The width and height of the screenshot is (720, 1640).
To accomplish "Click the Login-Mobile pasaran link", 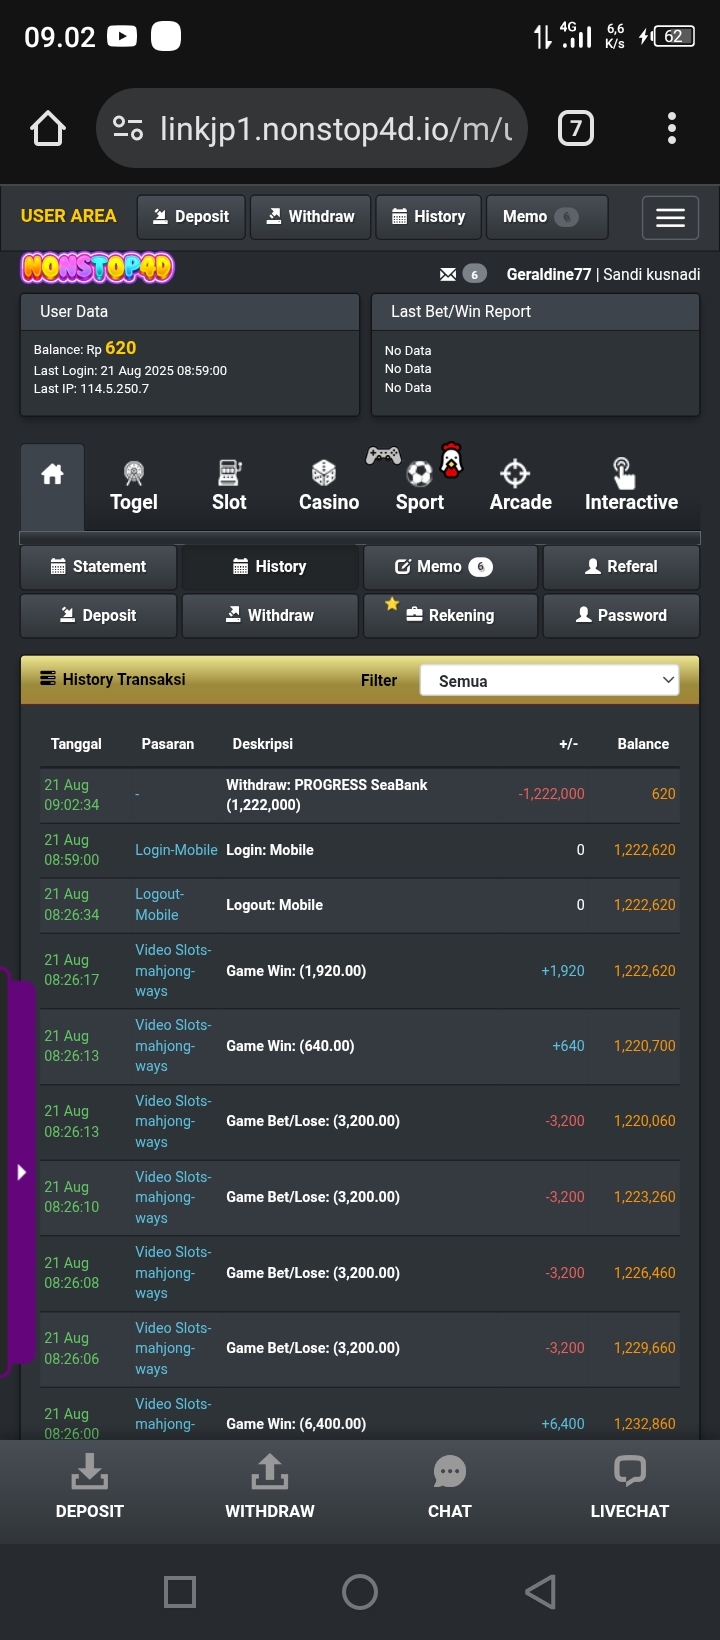I will 176,850.
